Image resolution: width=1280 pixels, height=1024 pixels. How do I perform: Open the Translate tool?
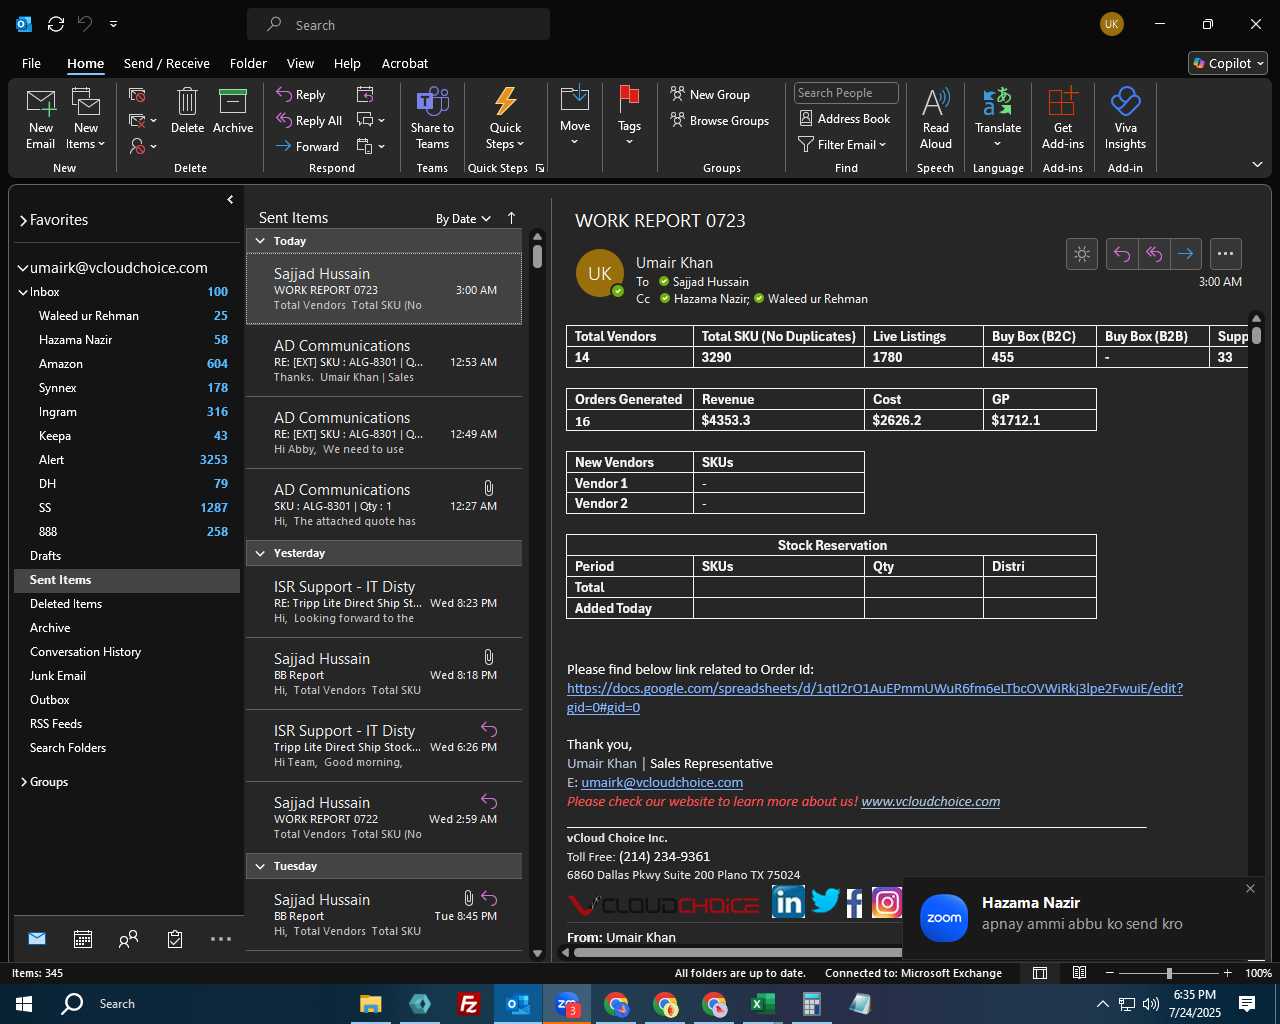(998, 116)
